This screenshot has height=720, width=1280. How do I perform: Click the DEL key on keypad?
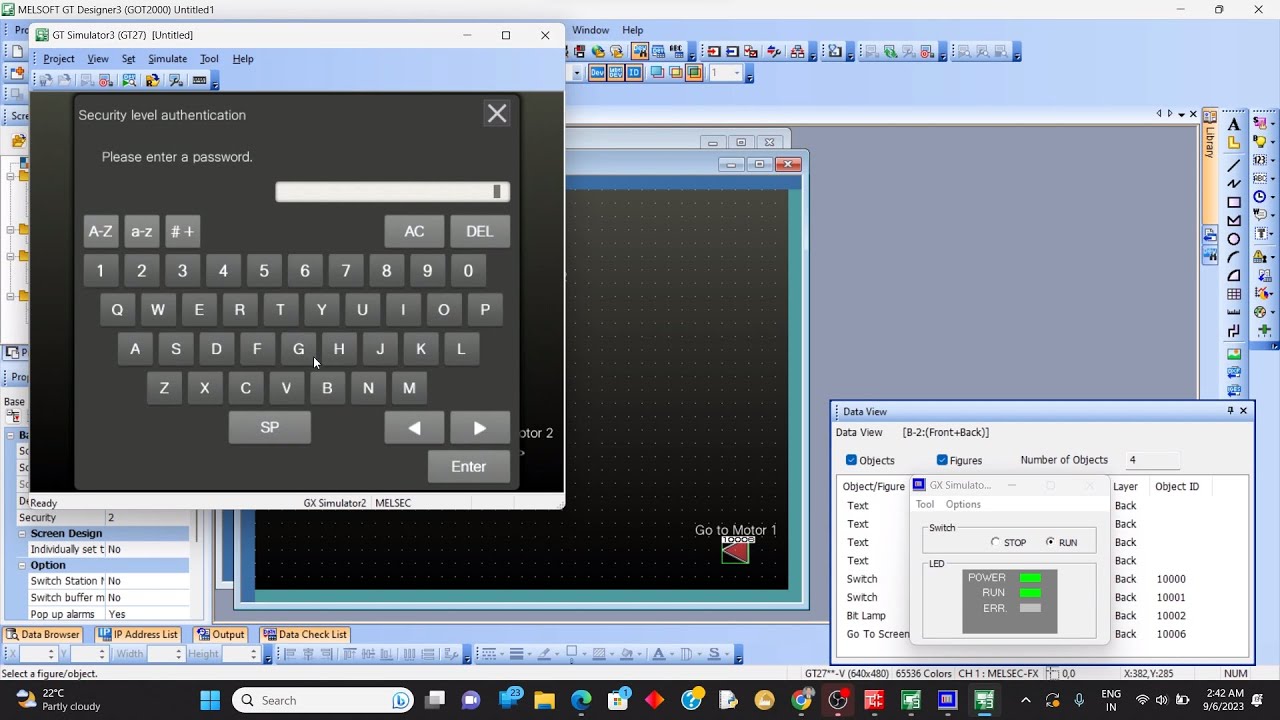coord(480,231)
